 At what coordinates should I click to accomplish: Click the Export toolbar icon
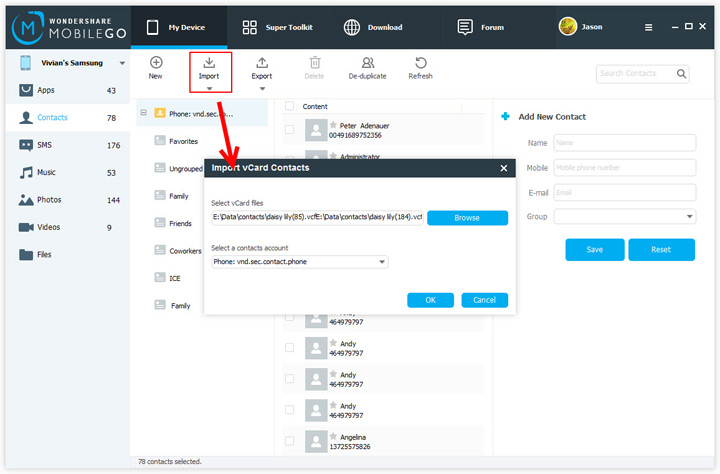pyautogui.click(x=262, y=62)
